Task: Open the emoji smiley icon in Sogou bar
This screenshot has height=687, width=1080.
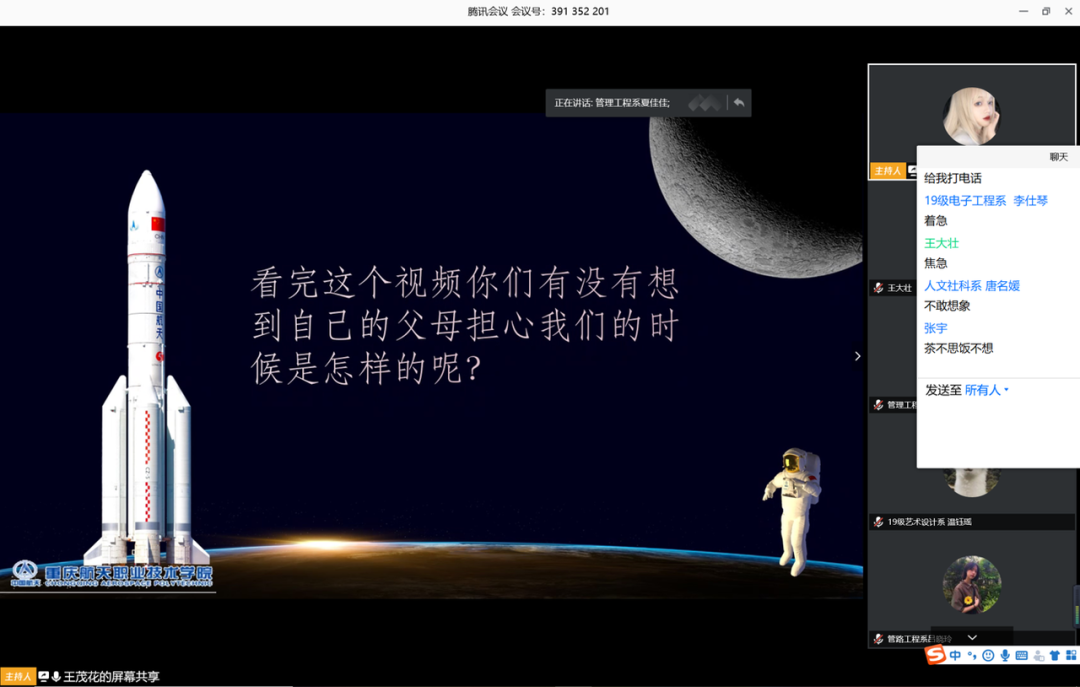Action: (988, 655)
